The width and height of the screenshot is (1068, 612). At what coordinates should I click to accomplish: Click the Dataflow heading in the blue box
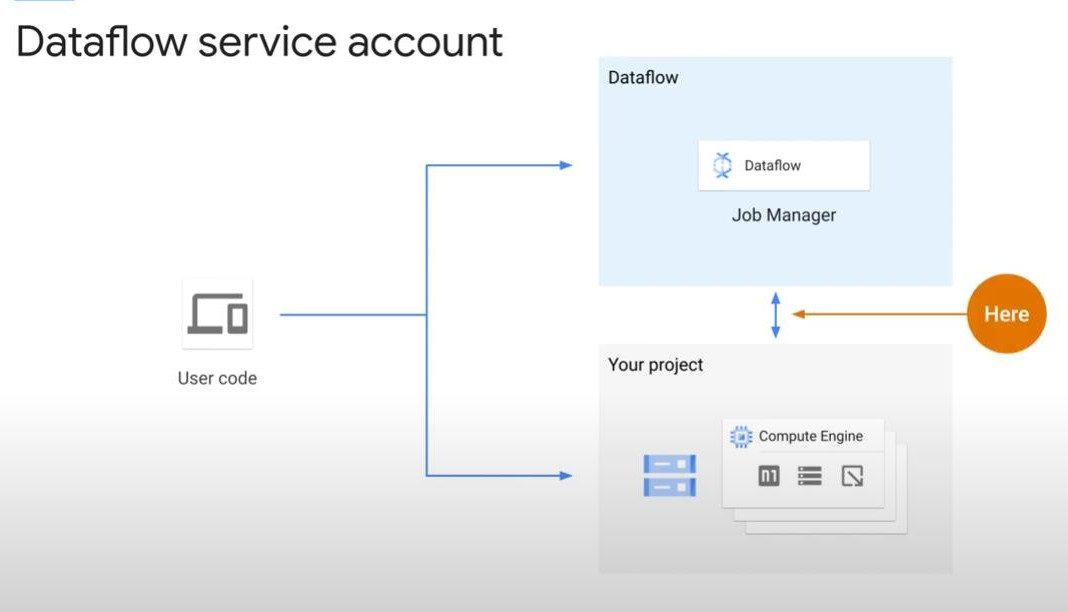[x=643, y=78]
